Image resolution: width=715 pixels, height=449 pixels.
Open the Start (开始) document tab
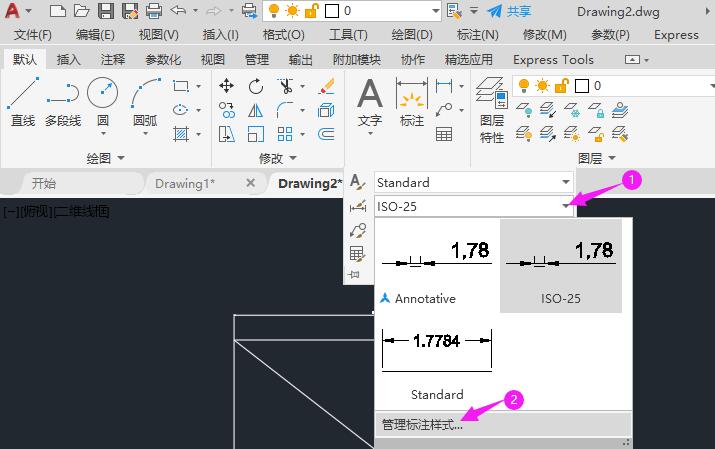pos(44,184)
